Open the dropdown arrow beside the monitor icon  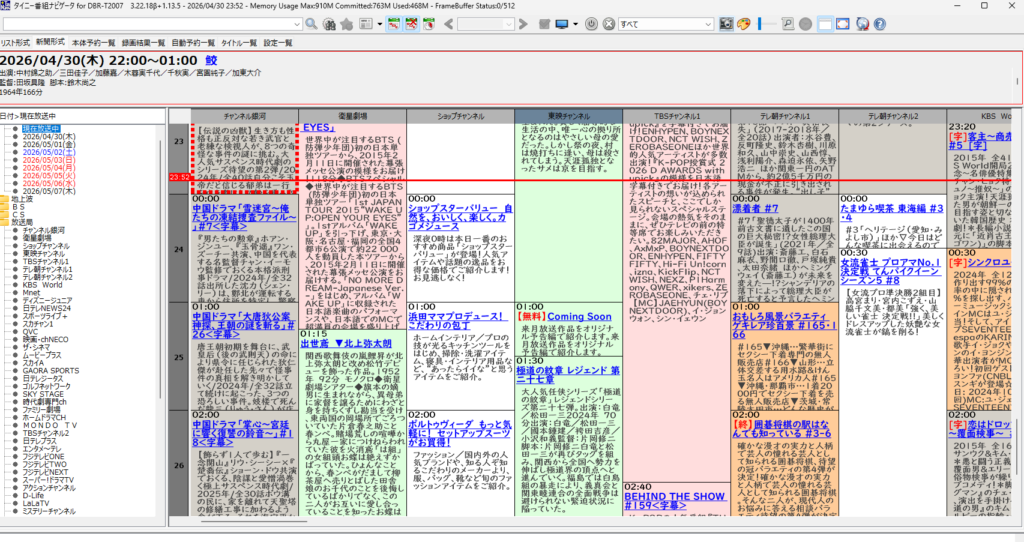(x=576, y=24)
